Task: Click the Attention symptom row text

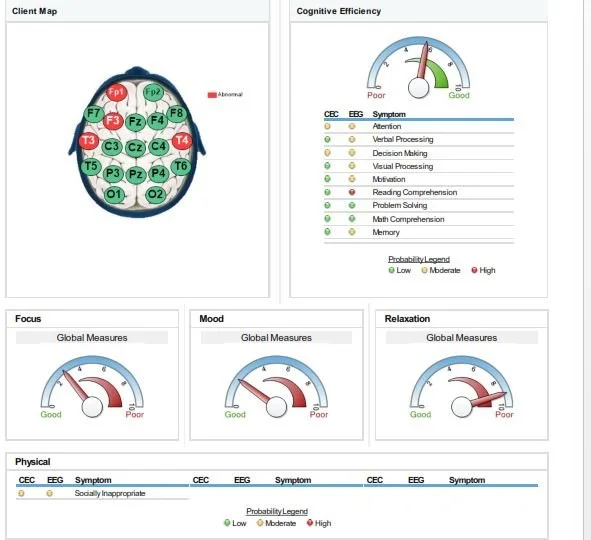Action: [387, 126]
